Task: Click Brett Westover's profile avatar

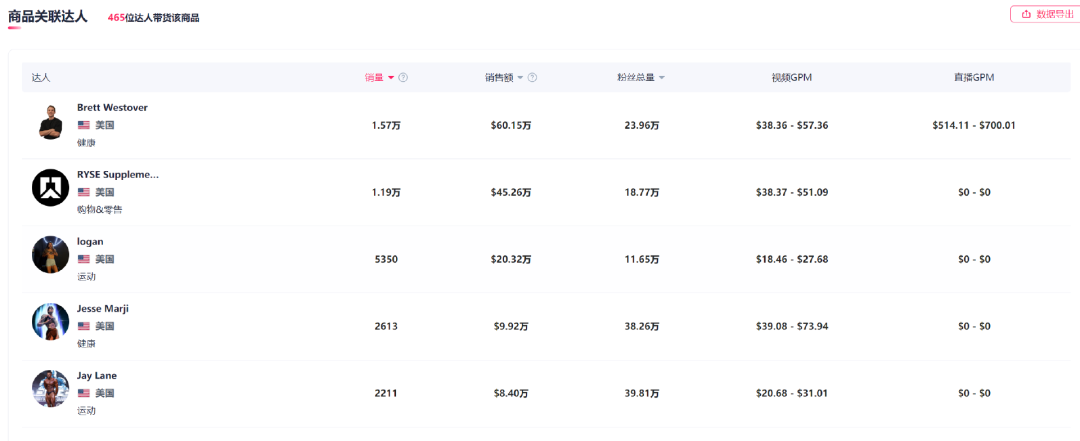Action: [x=50, y=121]
